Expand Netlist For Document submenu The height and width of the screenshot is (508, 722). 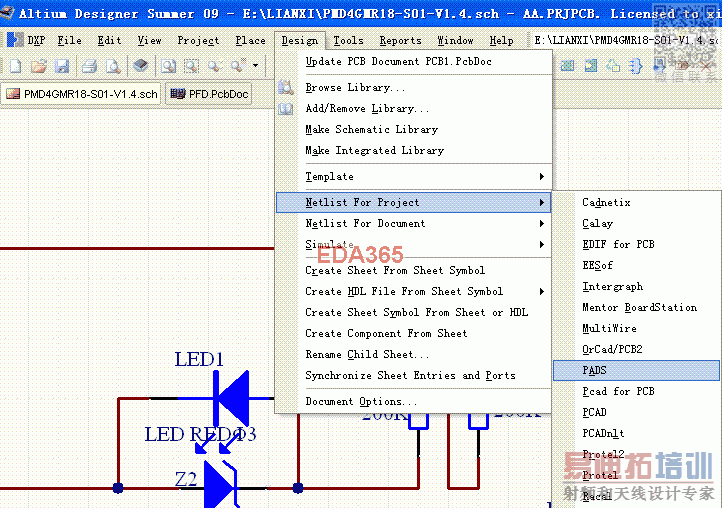click(413, 223)
